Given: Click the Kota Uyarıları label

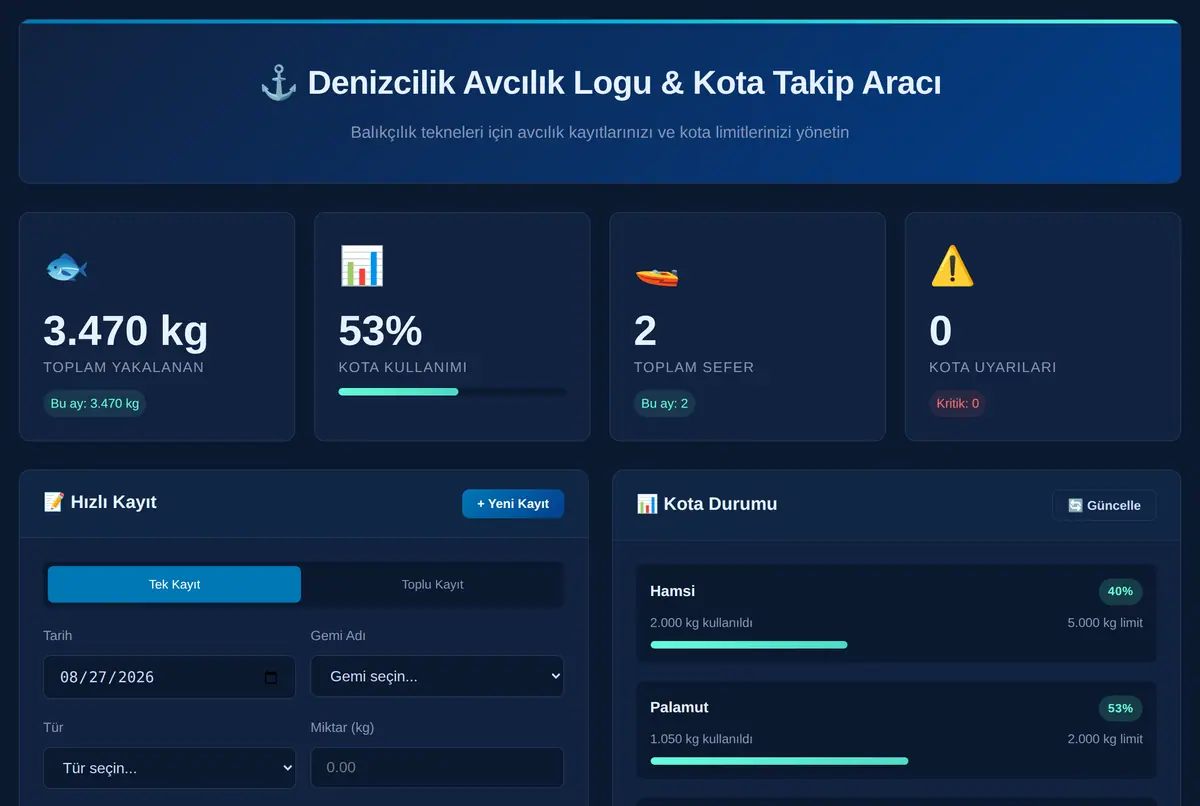Looking at the screenshot, I should tap(993, 367).
